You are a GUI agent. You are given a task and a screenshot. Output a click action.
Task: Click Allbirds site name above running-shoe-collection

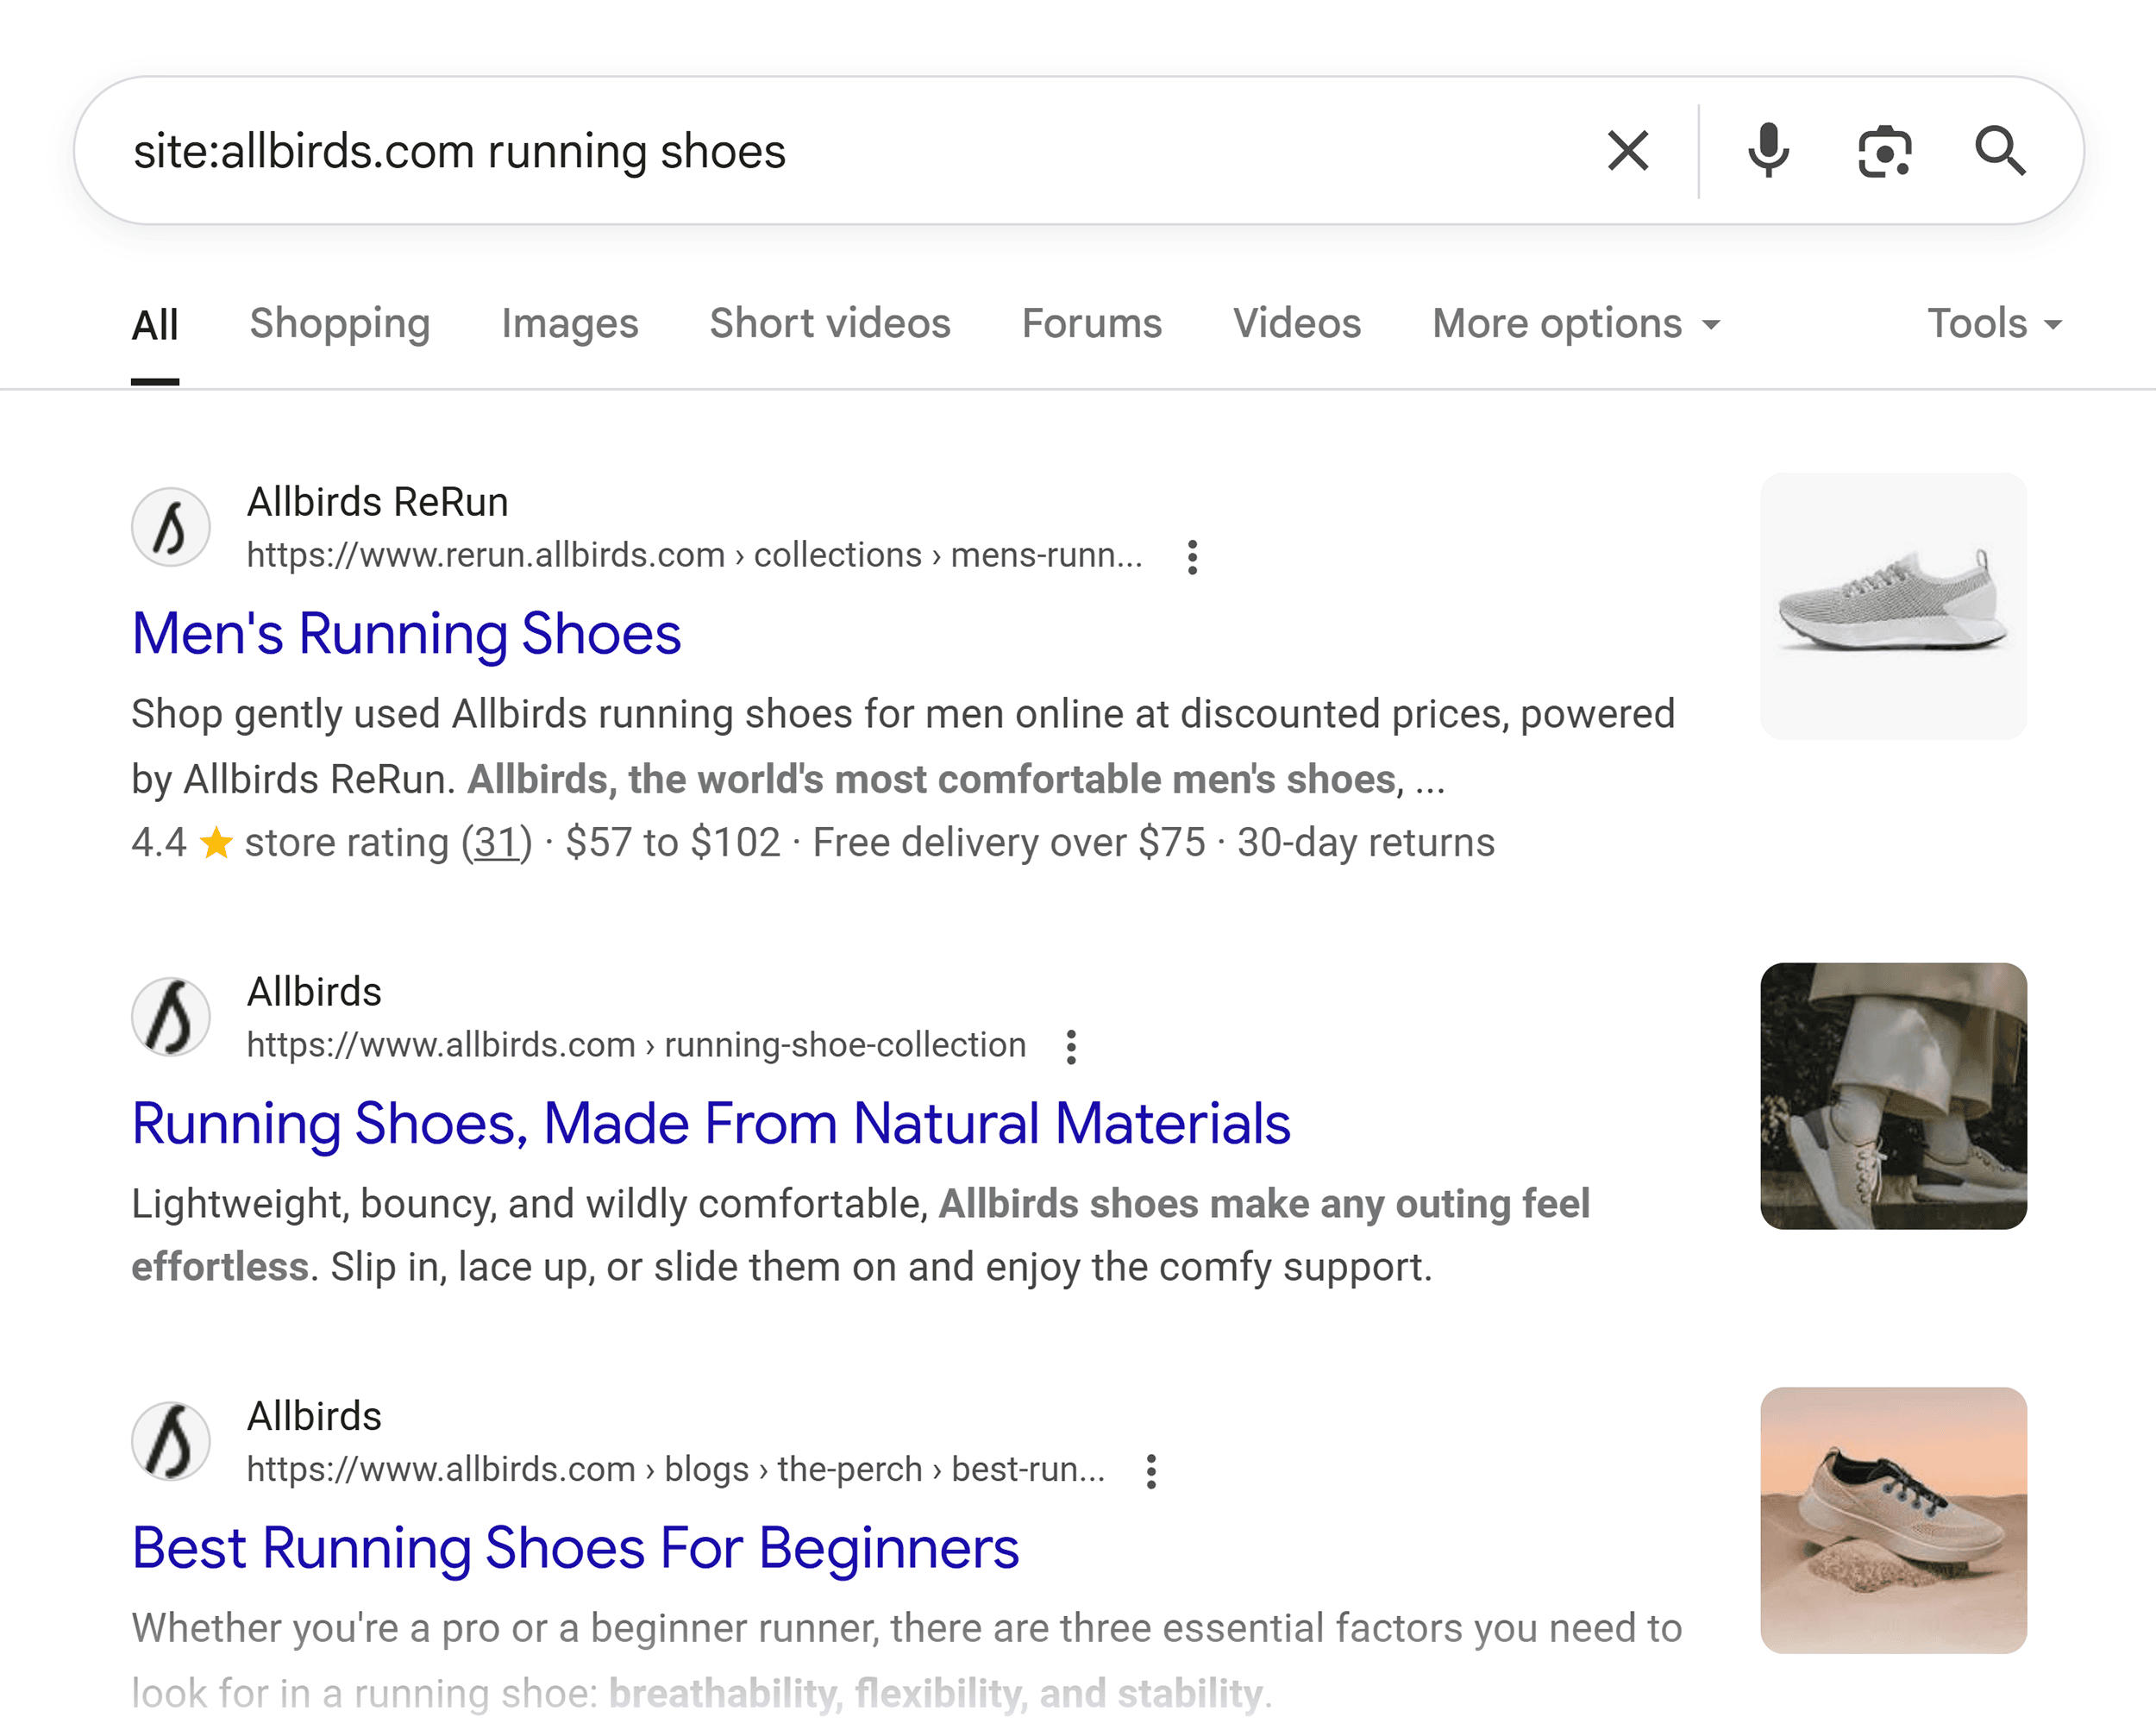314,992
